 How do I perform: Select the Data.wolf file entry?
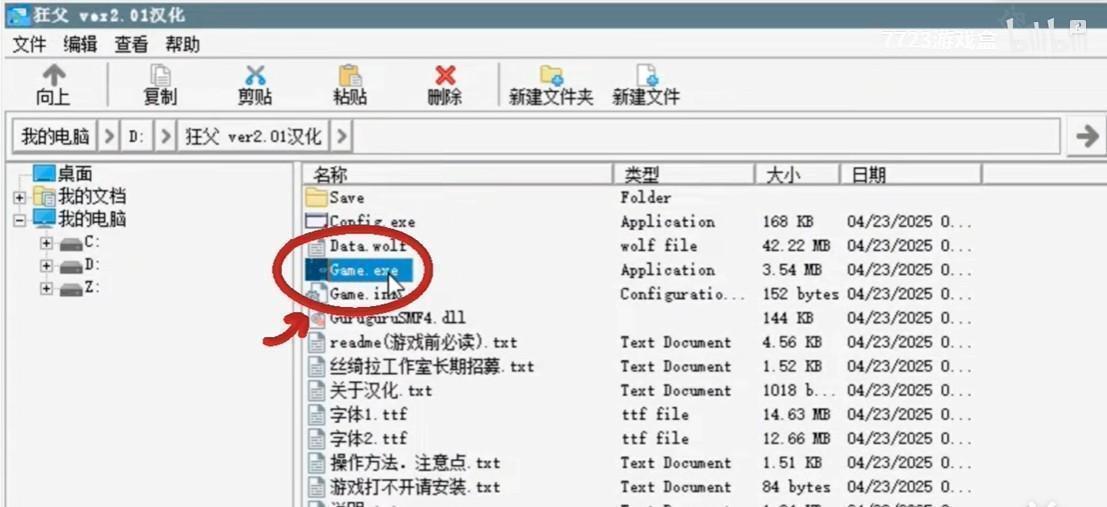[366, 246]
